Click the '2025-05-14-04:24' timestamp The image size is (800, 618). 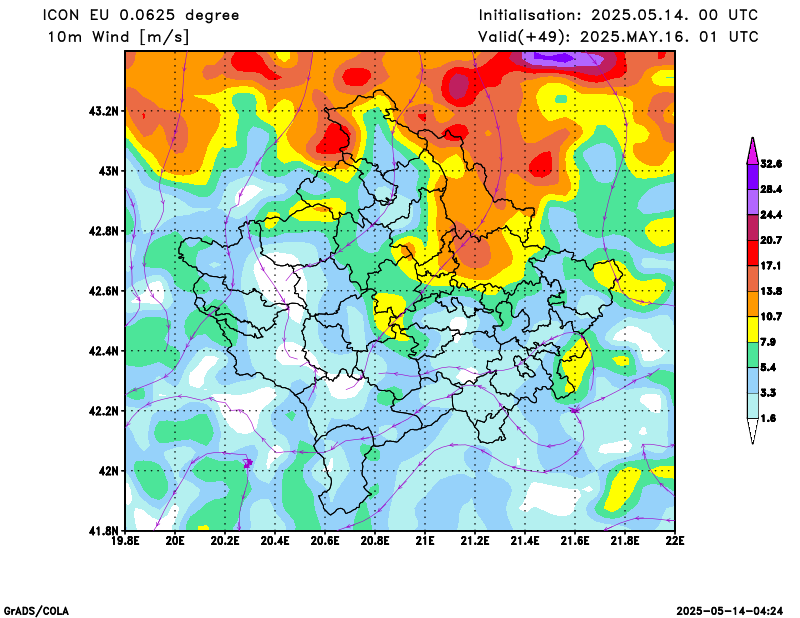730,611
